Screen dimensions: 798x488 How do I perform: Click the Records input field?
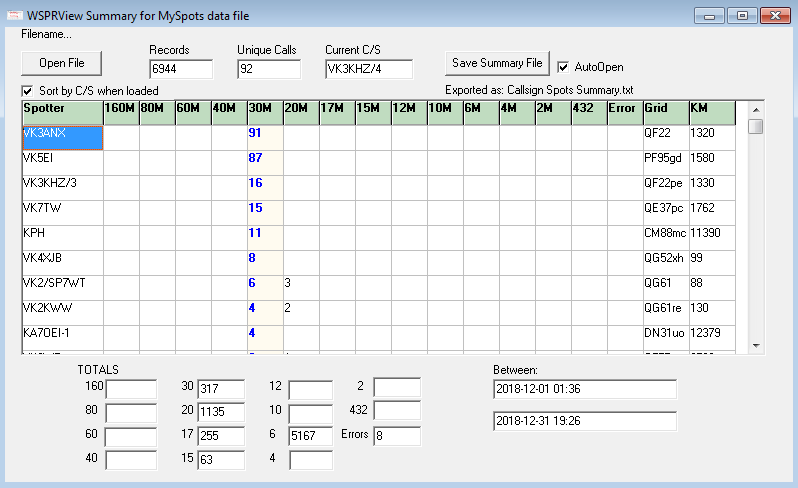(180, 69)
